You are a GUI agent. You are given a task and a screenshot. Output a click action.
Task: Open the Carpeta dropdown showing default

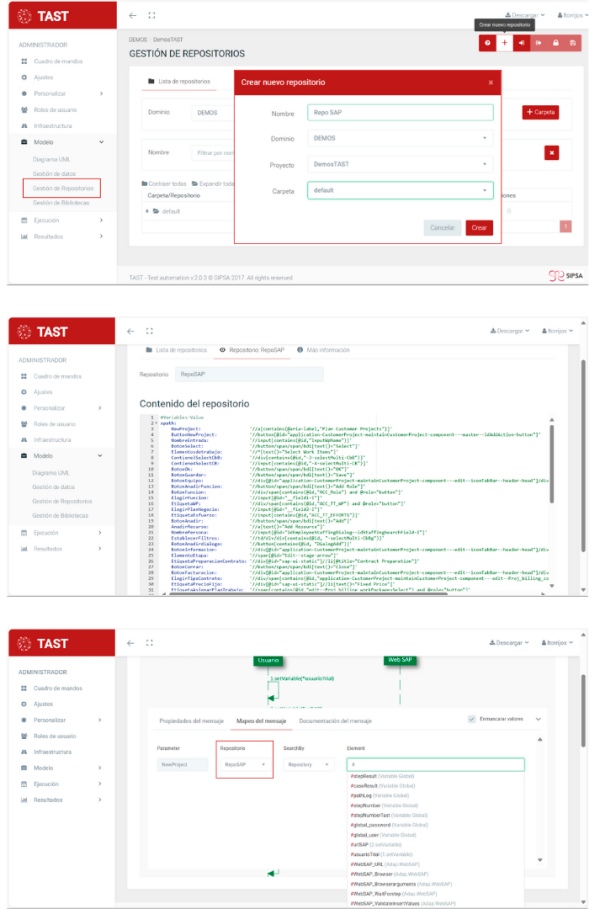[x=400, y=190]
